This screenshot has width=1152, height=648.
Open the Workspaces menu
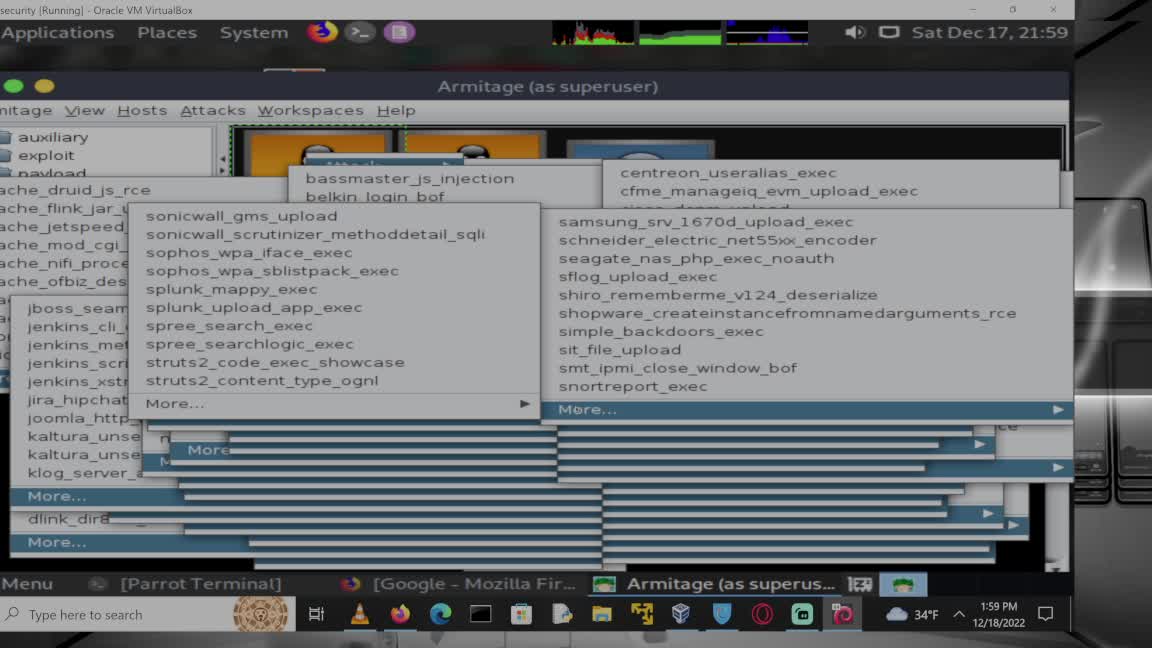(x=310, y=110)
